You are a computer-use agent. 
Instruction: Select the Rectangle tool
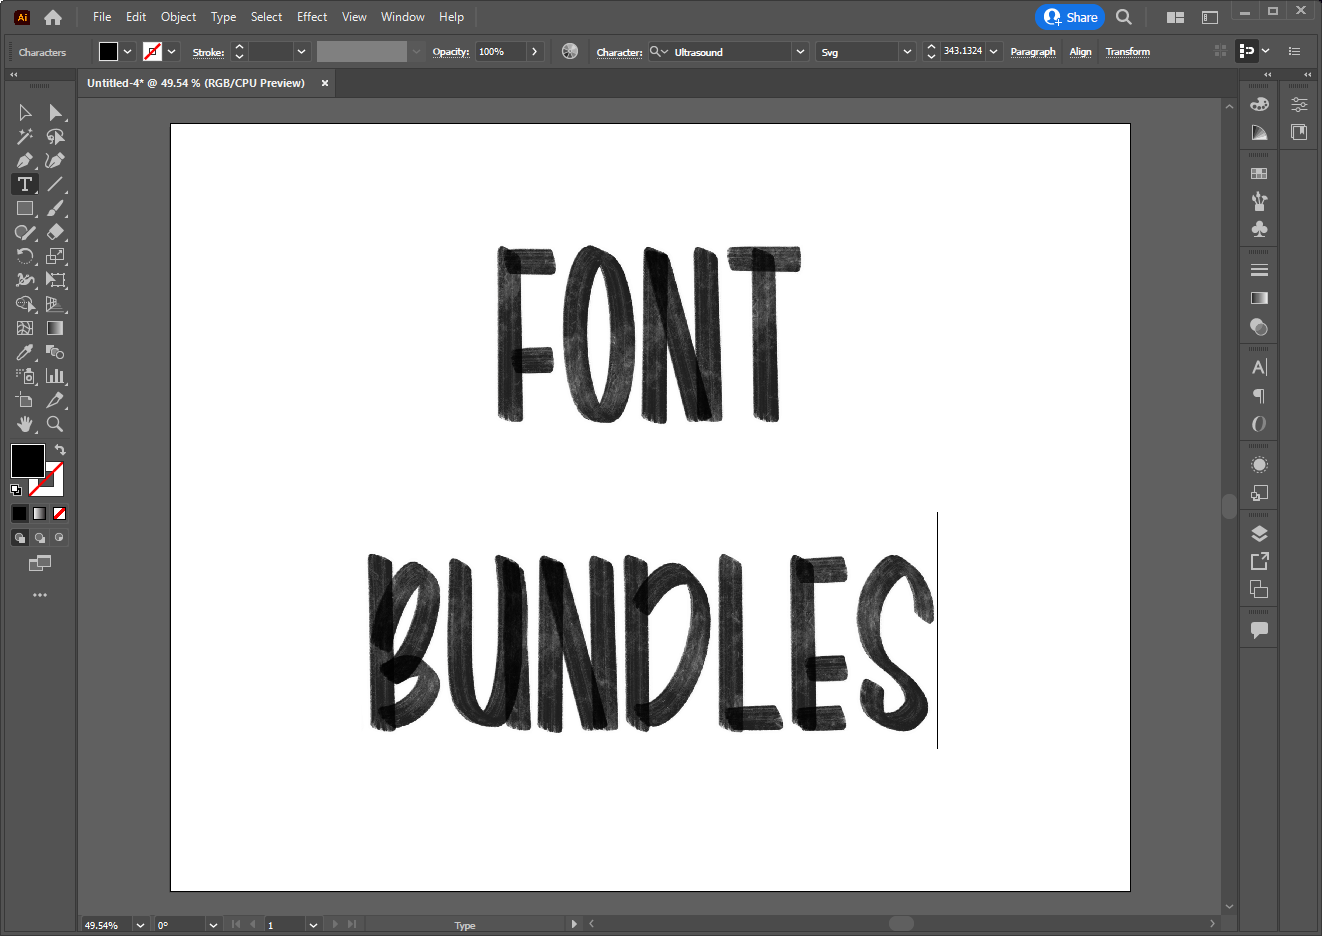coord(25,208)
